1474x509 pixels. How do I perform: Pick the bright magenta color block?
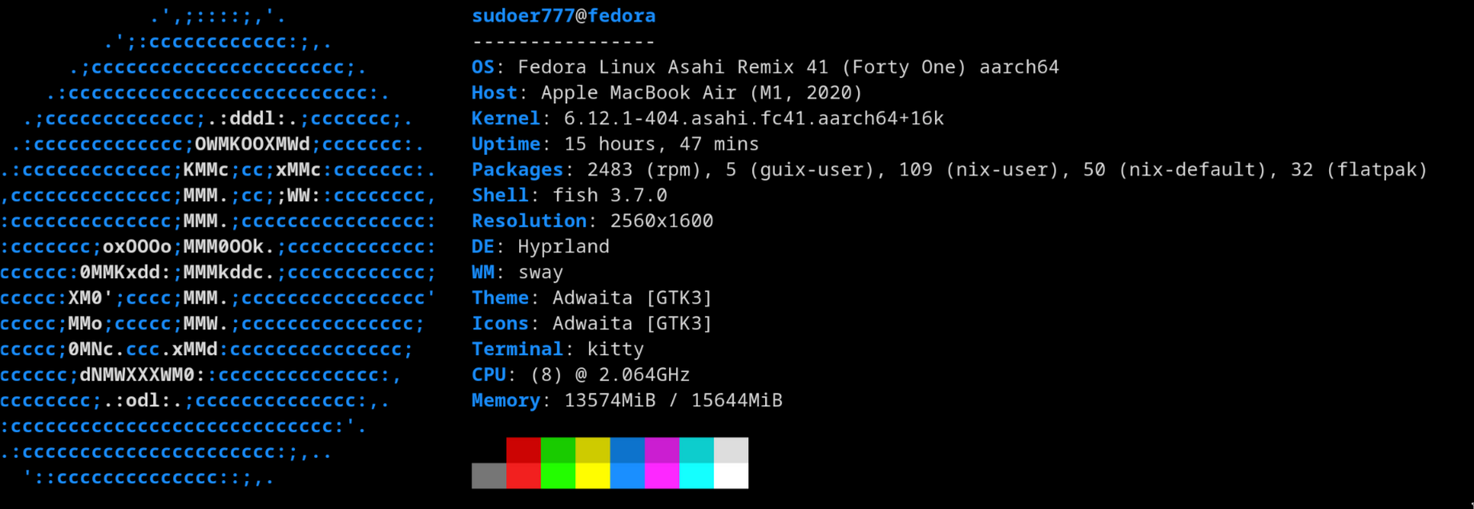[x=662, y=475]
